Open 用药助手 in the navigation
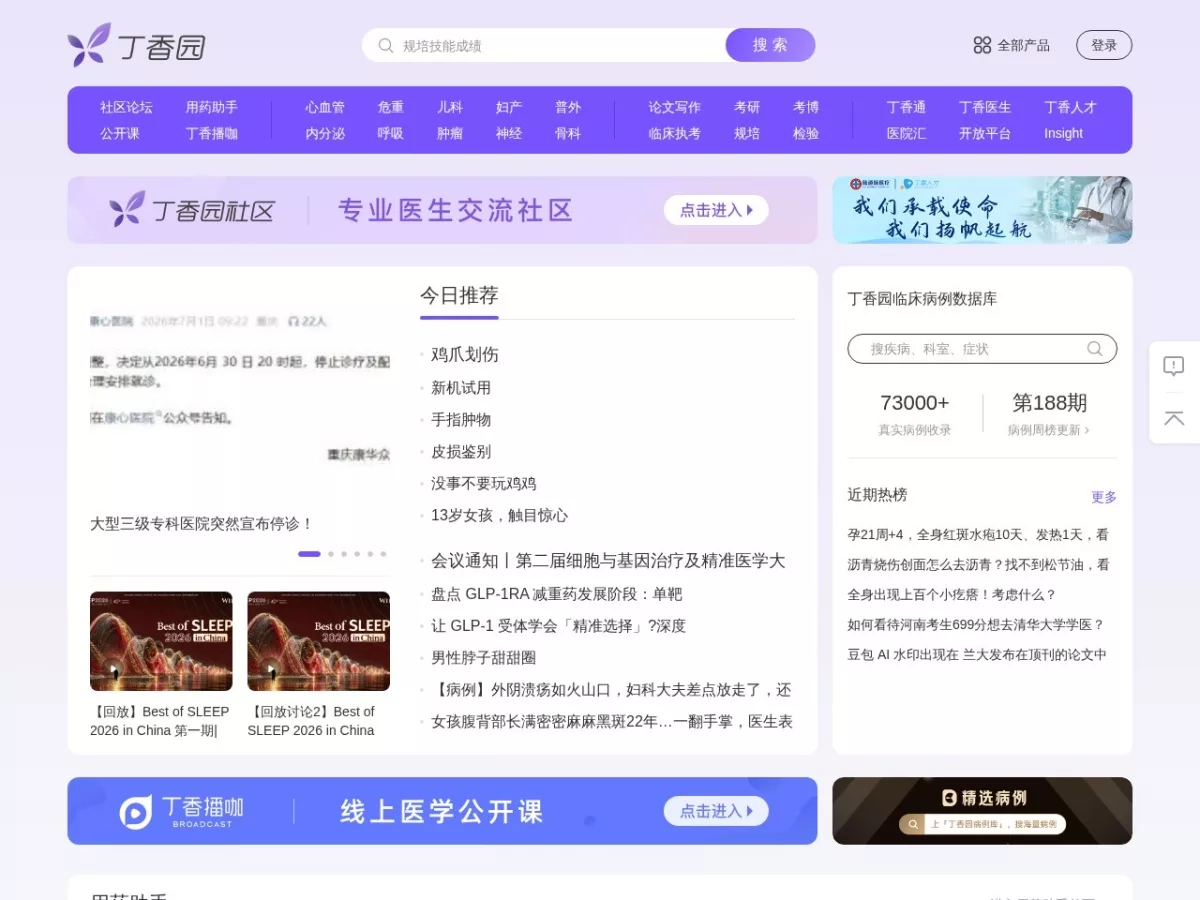The image size is (1200, 900). (x=211, y=107)
